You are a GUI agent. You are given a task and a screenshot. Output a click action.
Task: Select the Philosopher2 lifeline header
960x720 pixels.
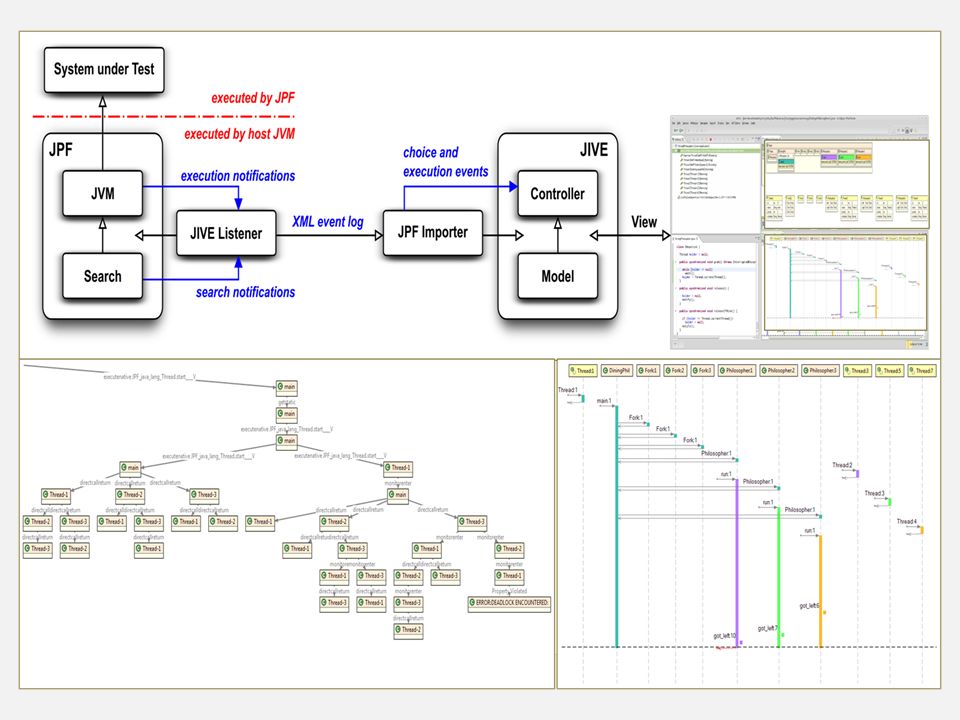coord(778,370)
